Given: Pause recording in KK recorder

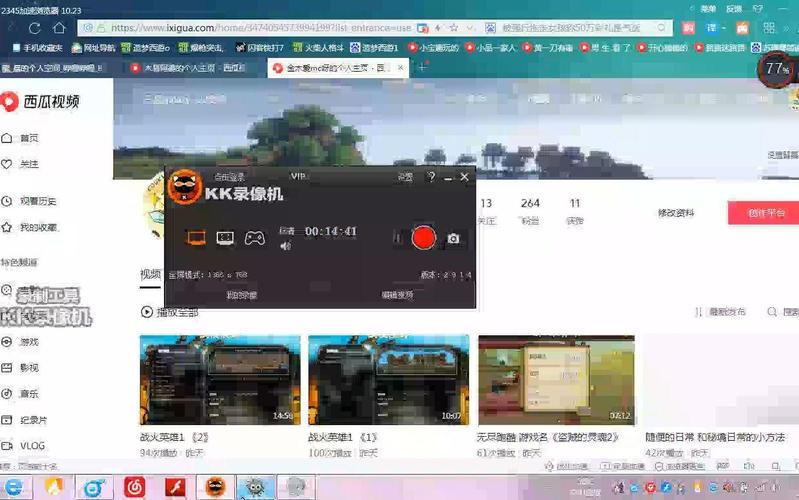Looking at the screenshot, I should [x=398, y=238].
